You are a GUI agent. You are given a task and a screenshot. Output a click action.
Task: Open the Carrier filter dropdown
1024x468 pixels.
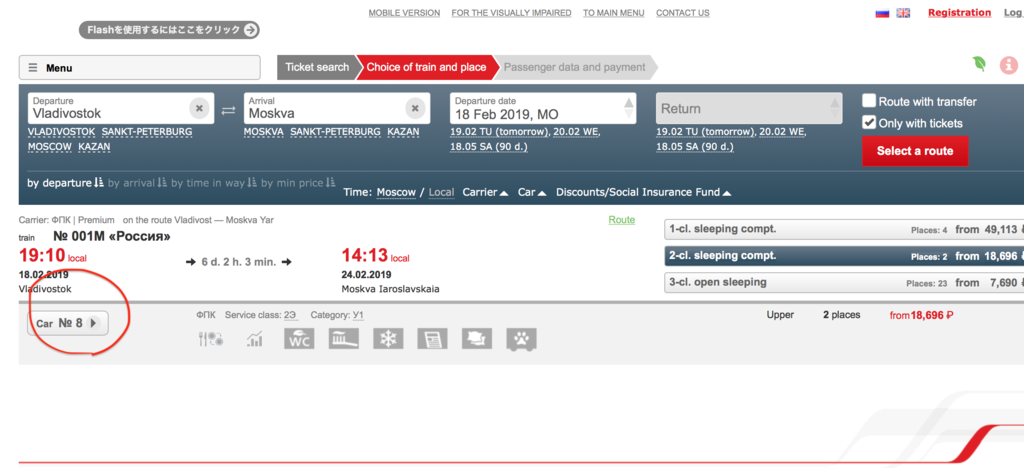(485, 192)
